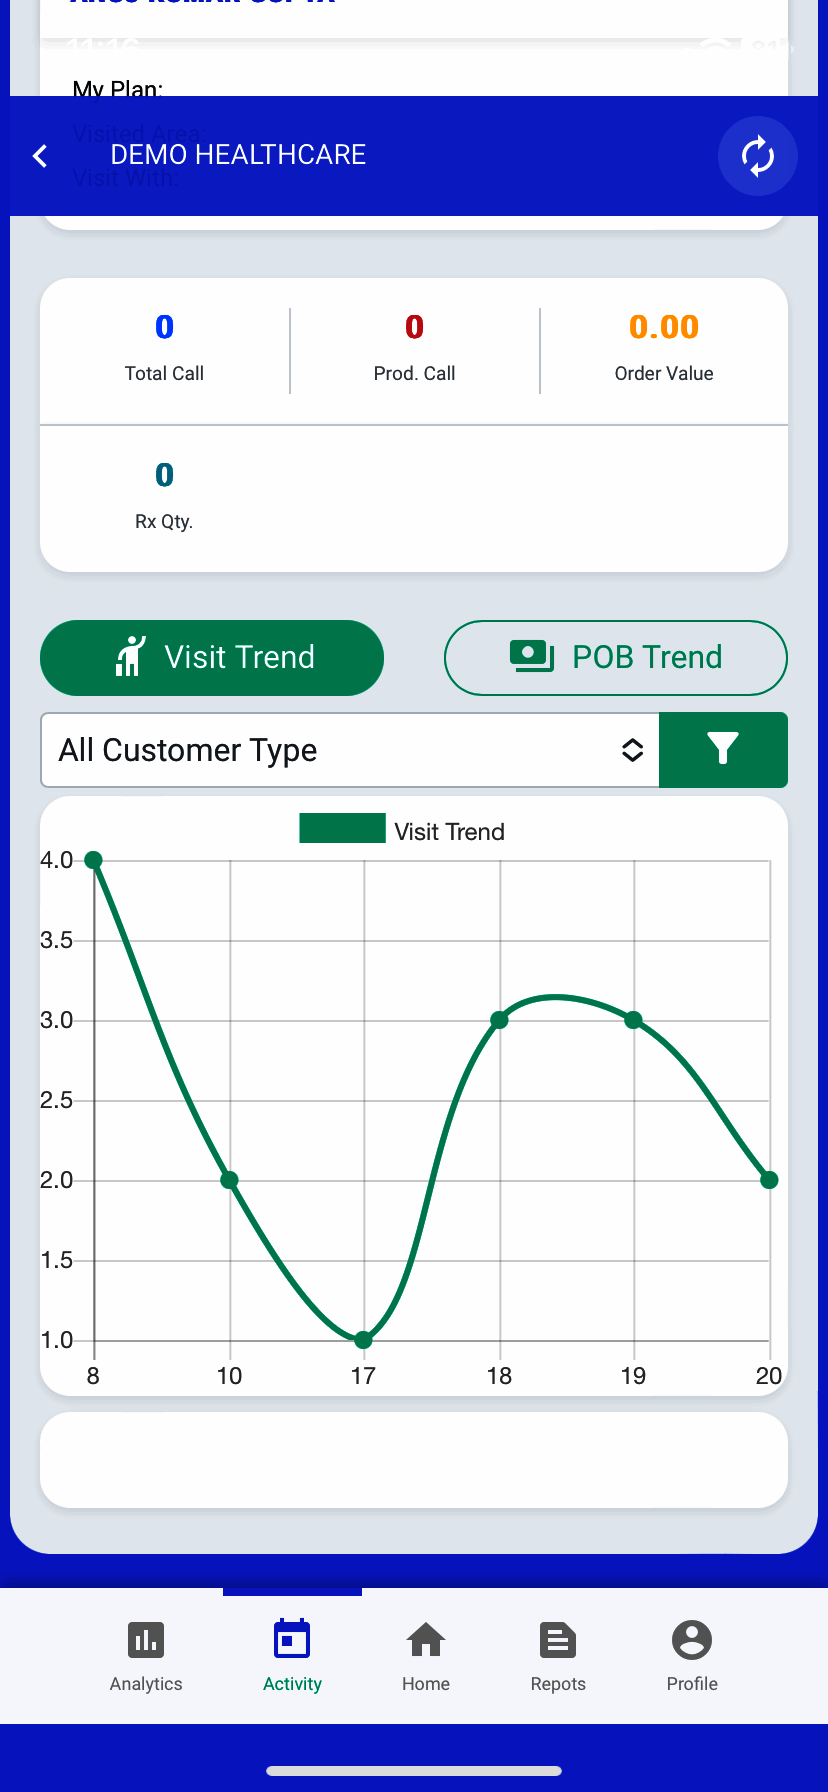Tap the green filter funnel icon
The width and height of the screenshot is (828, 1792).
[x=723, y=749]
